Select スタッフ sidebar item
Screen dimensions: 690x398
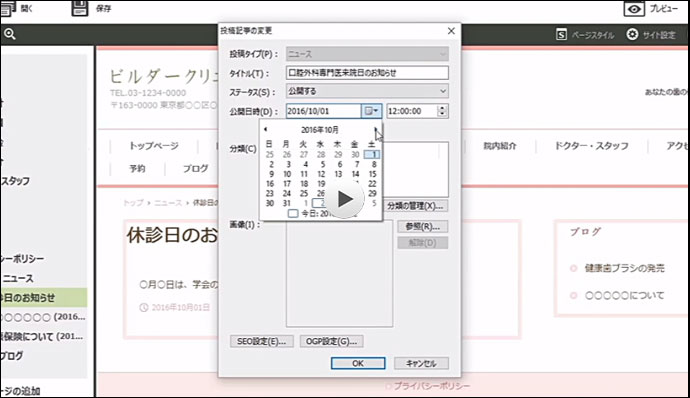[16, 181]
